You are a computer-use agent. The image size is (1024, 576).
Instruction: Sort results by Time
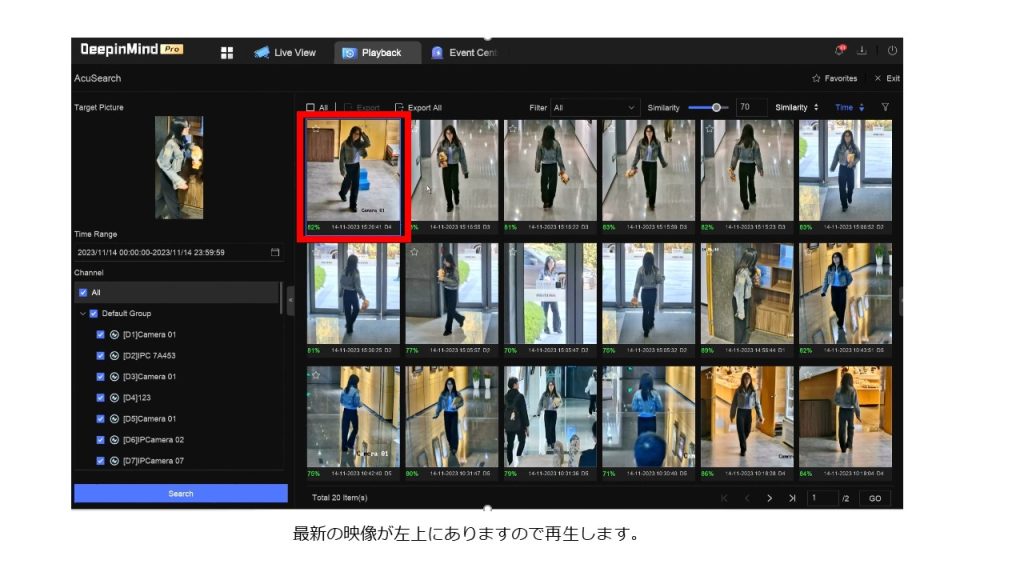pos(849,107)
